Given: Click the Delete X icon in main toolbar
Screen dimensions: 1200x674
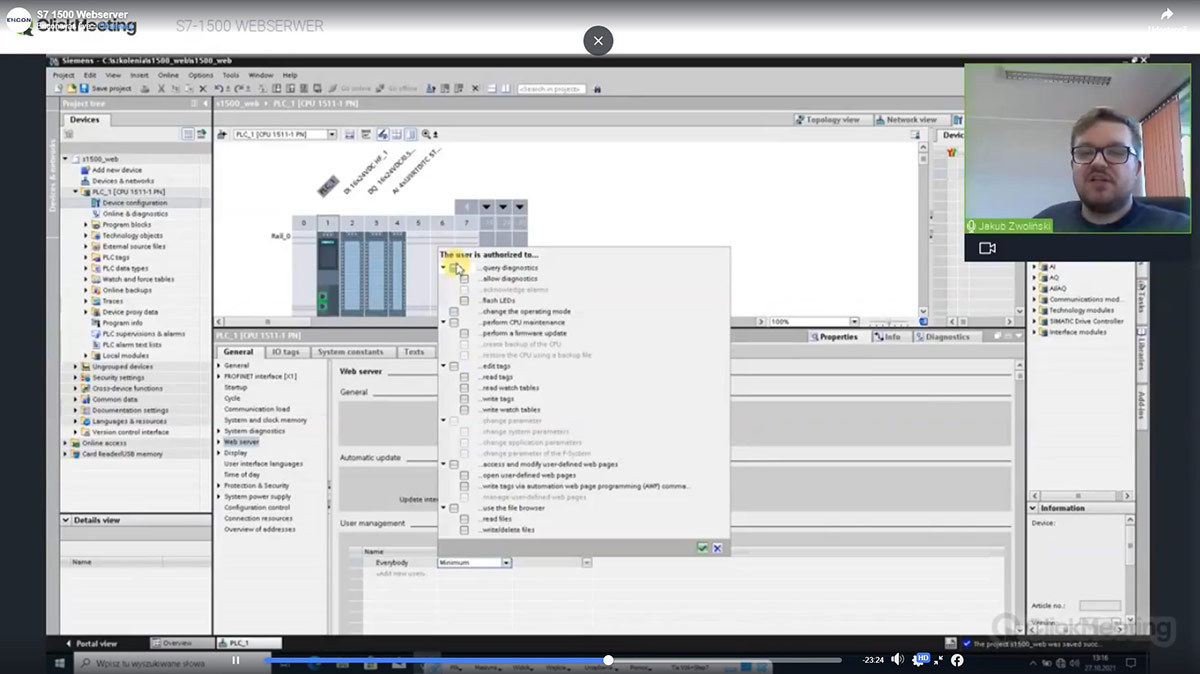Looking at the screenshot, I should tap(203, 89).
